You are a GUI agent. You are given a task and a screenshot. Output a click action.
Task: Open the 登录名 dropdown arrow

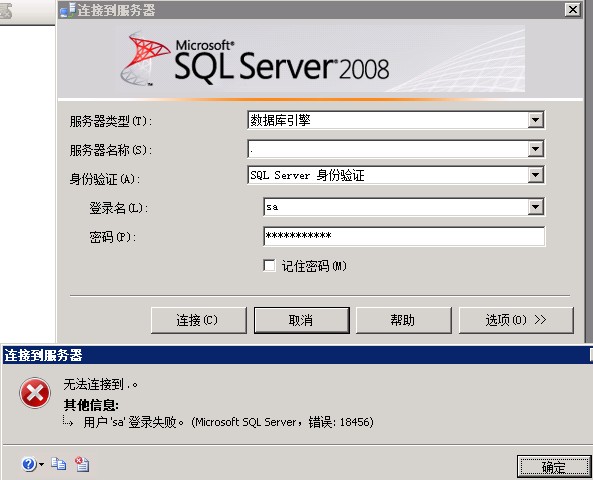point(535,207)
